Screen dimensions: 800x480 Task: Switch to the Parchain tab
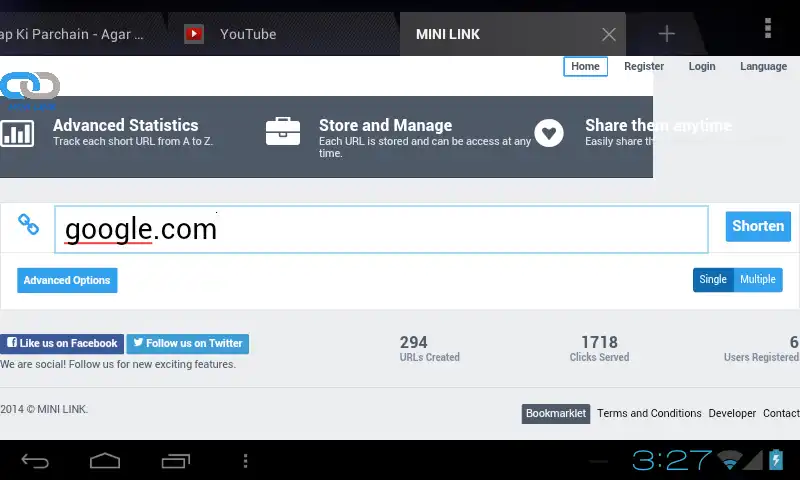pos(82,34)
